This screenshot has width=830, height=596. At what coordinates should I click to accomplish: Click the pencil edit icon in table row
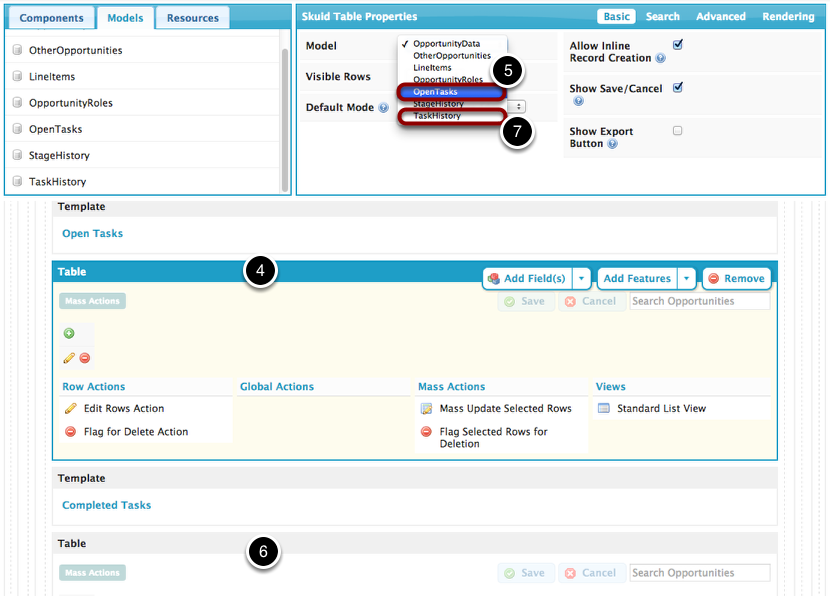tap(69, 358)
